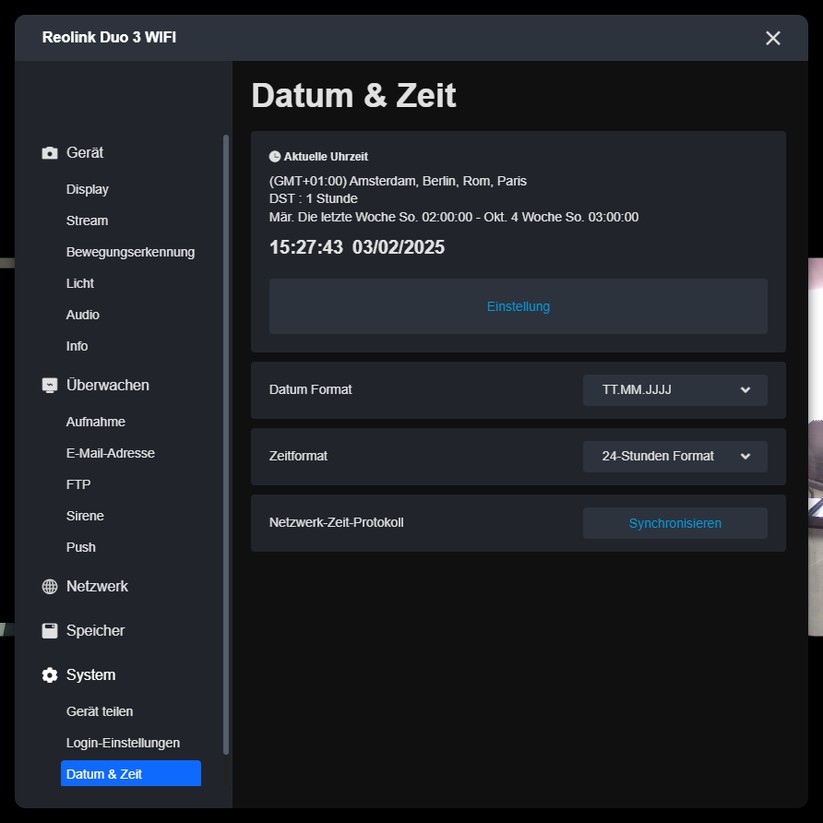Click the System gear icon
Viewport: 823px width, 823px height.
click(49, 674)
